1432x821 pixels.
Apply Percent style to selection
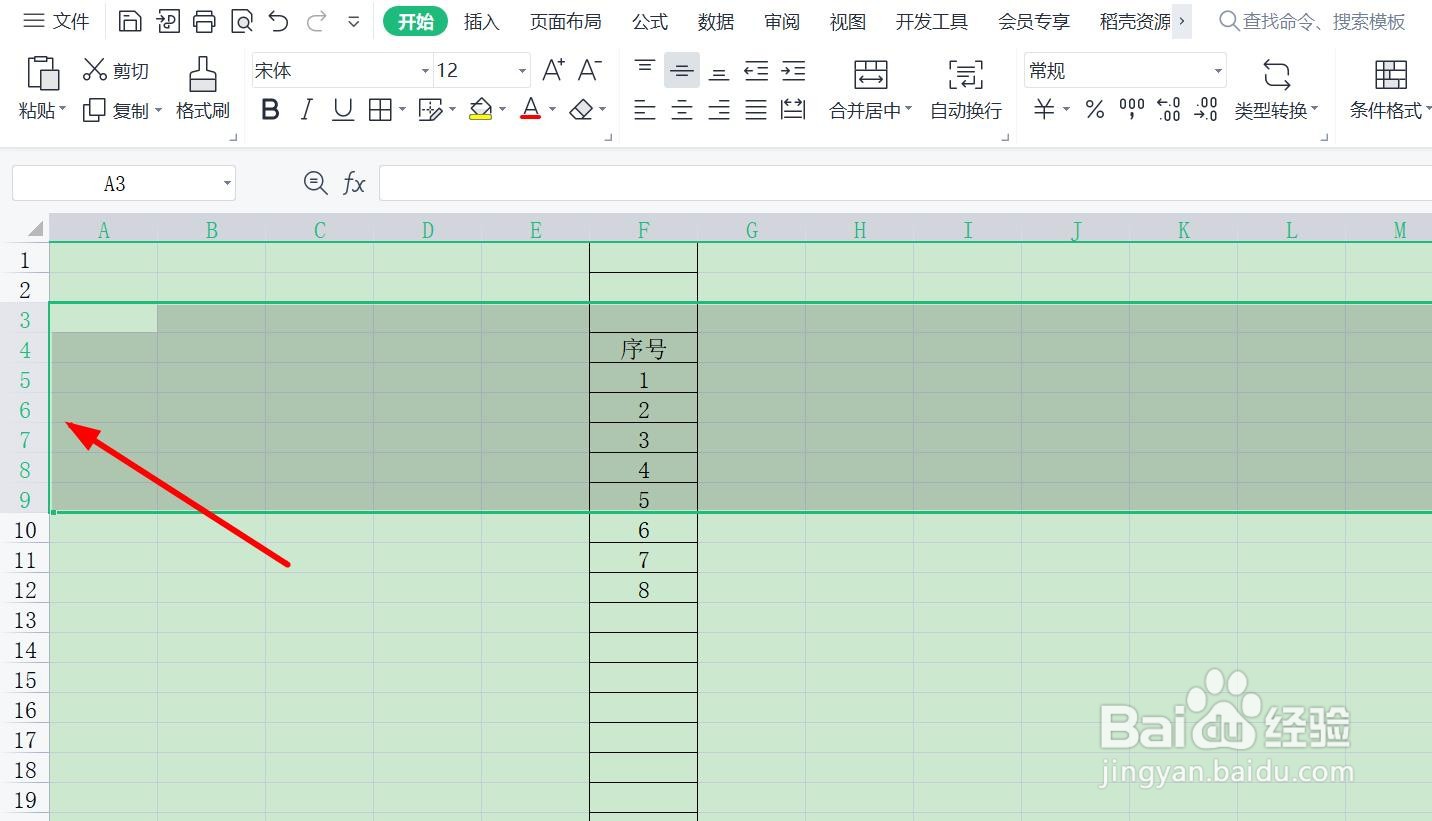coord(1094,110)
